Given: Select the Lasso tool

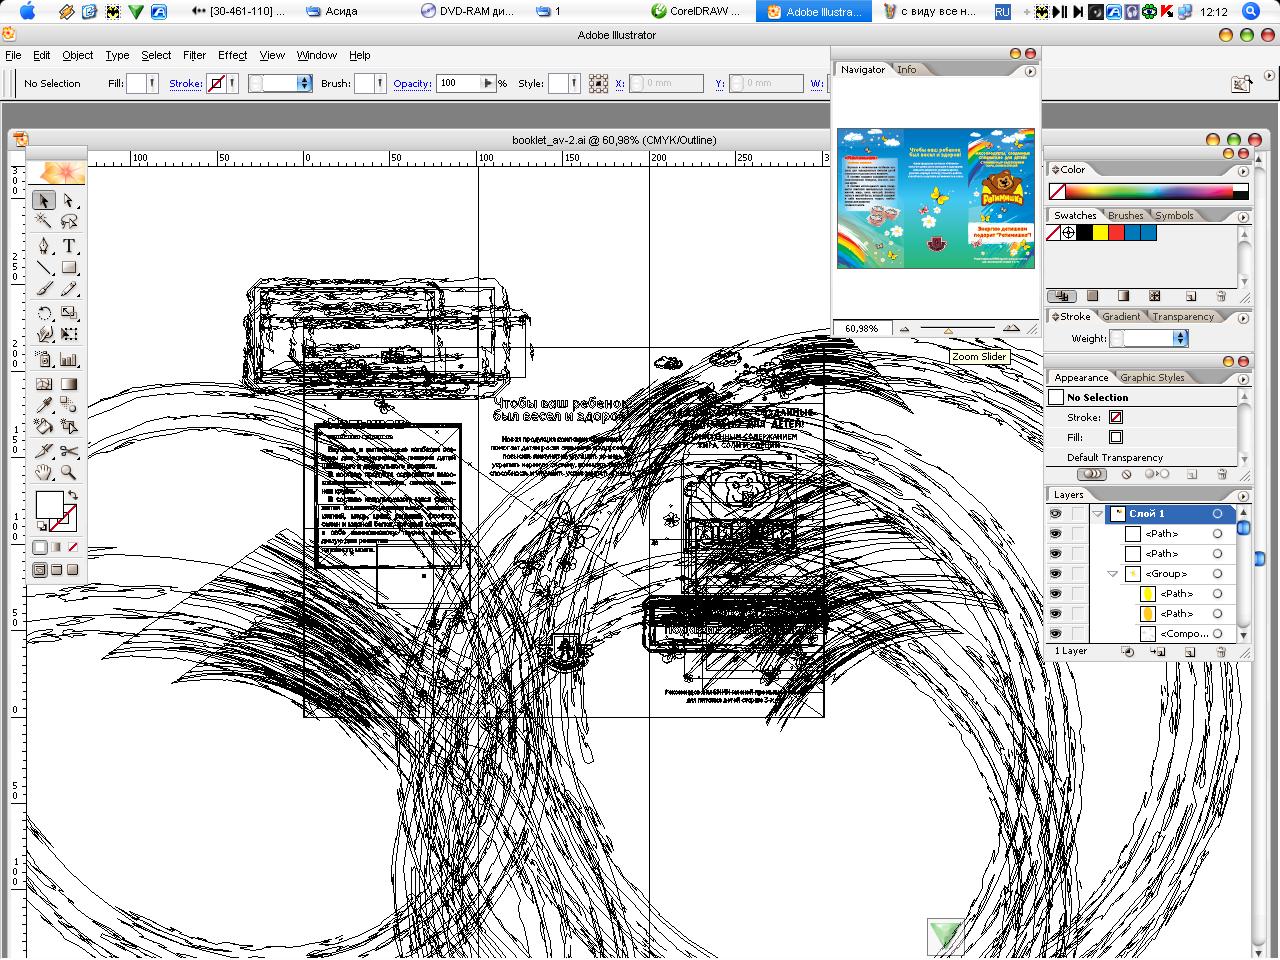Looking at the screenshot, I should point(69,221).
